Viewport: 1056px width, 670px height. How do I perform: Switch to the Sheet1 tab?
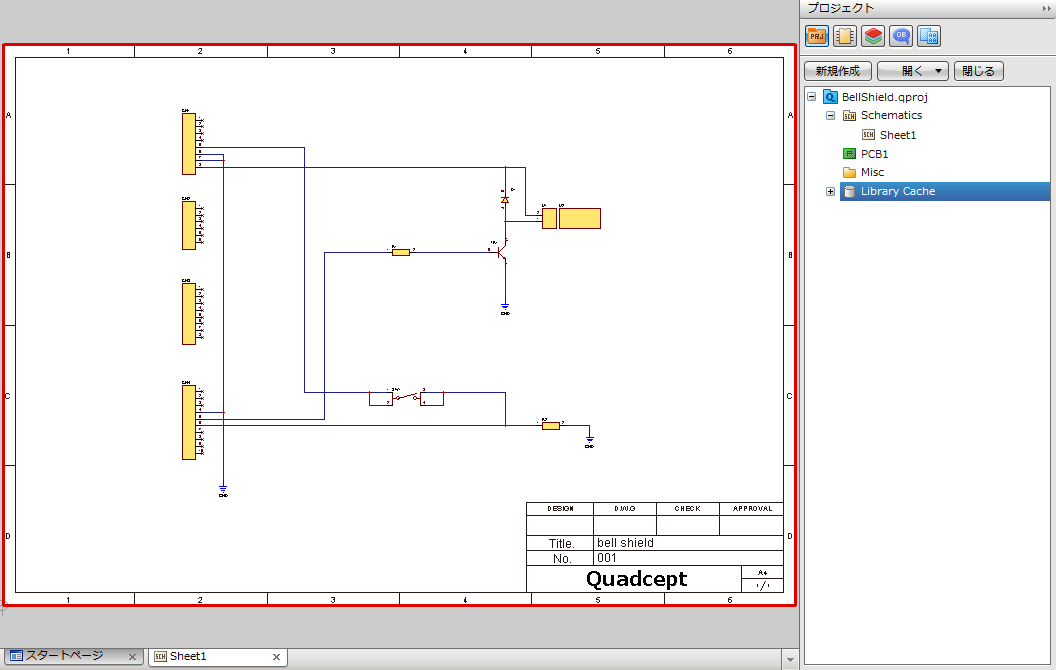click(195, 656)
